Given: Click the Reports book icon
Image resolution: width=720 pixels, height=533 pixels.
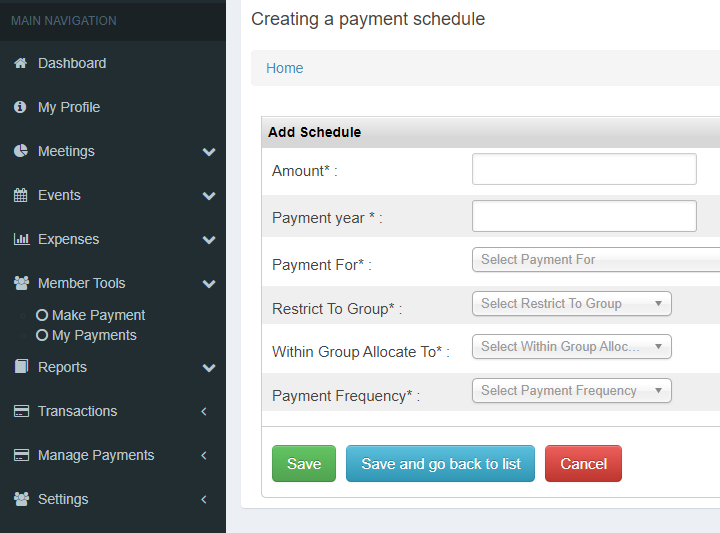Looking at the screenshot, I should pyautogui.click(x=21, y=366).
